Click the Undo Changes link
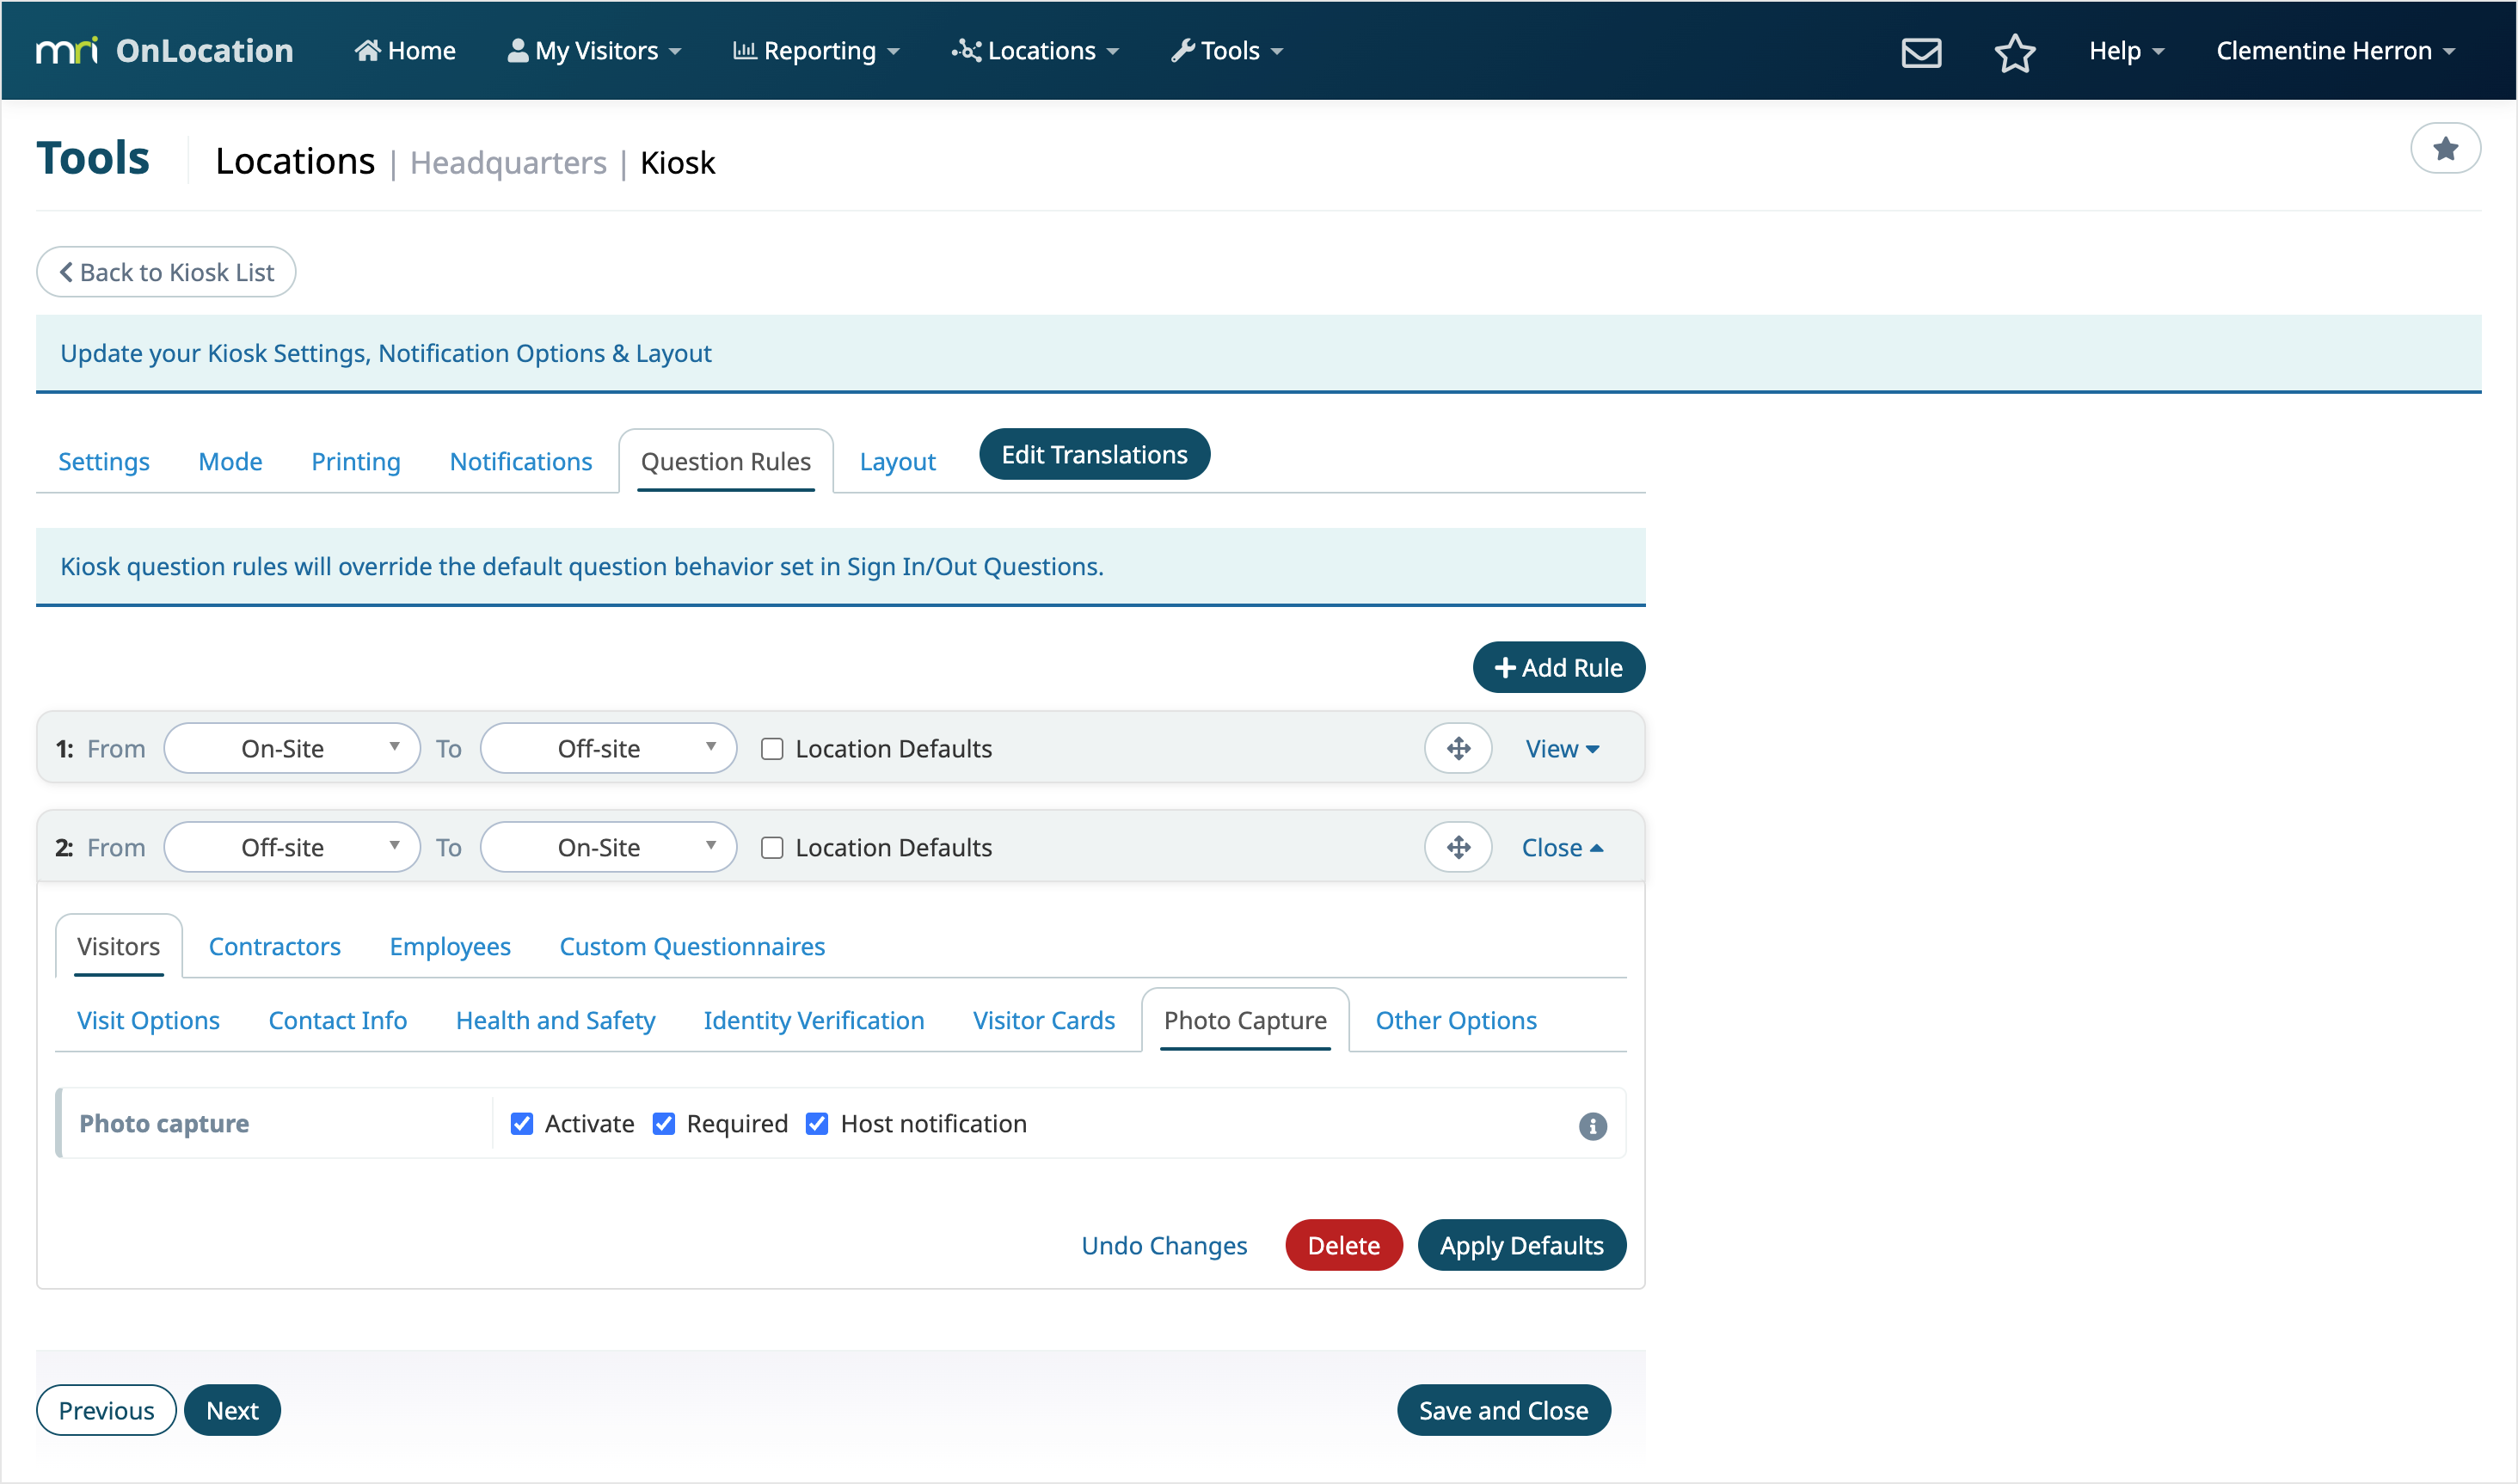The width and height of the screenshot is (2518, 1484). pos(1163,1245)
